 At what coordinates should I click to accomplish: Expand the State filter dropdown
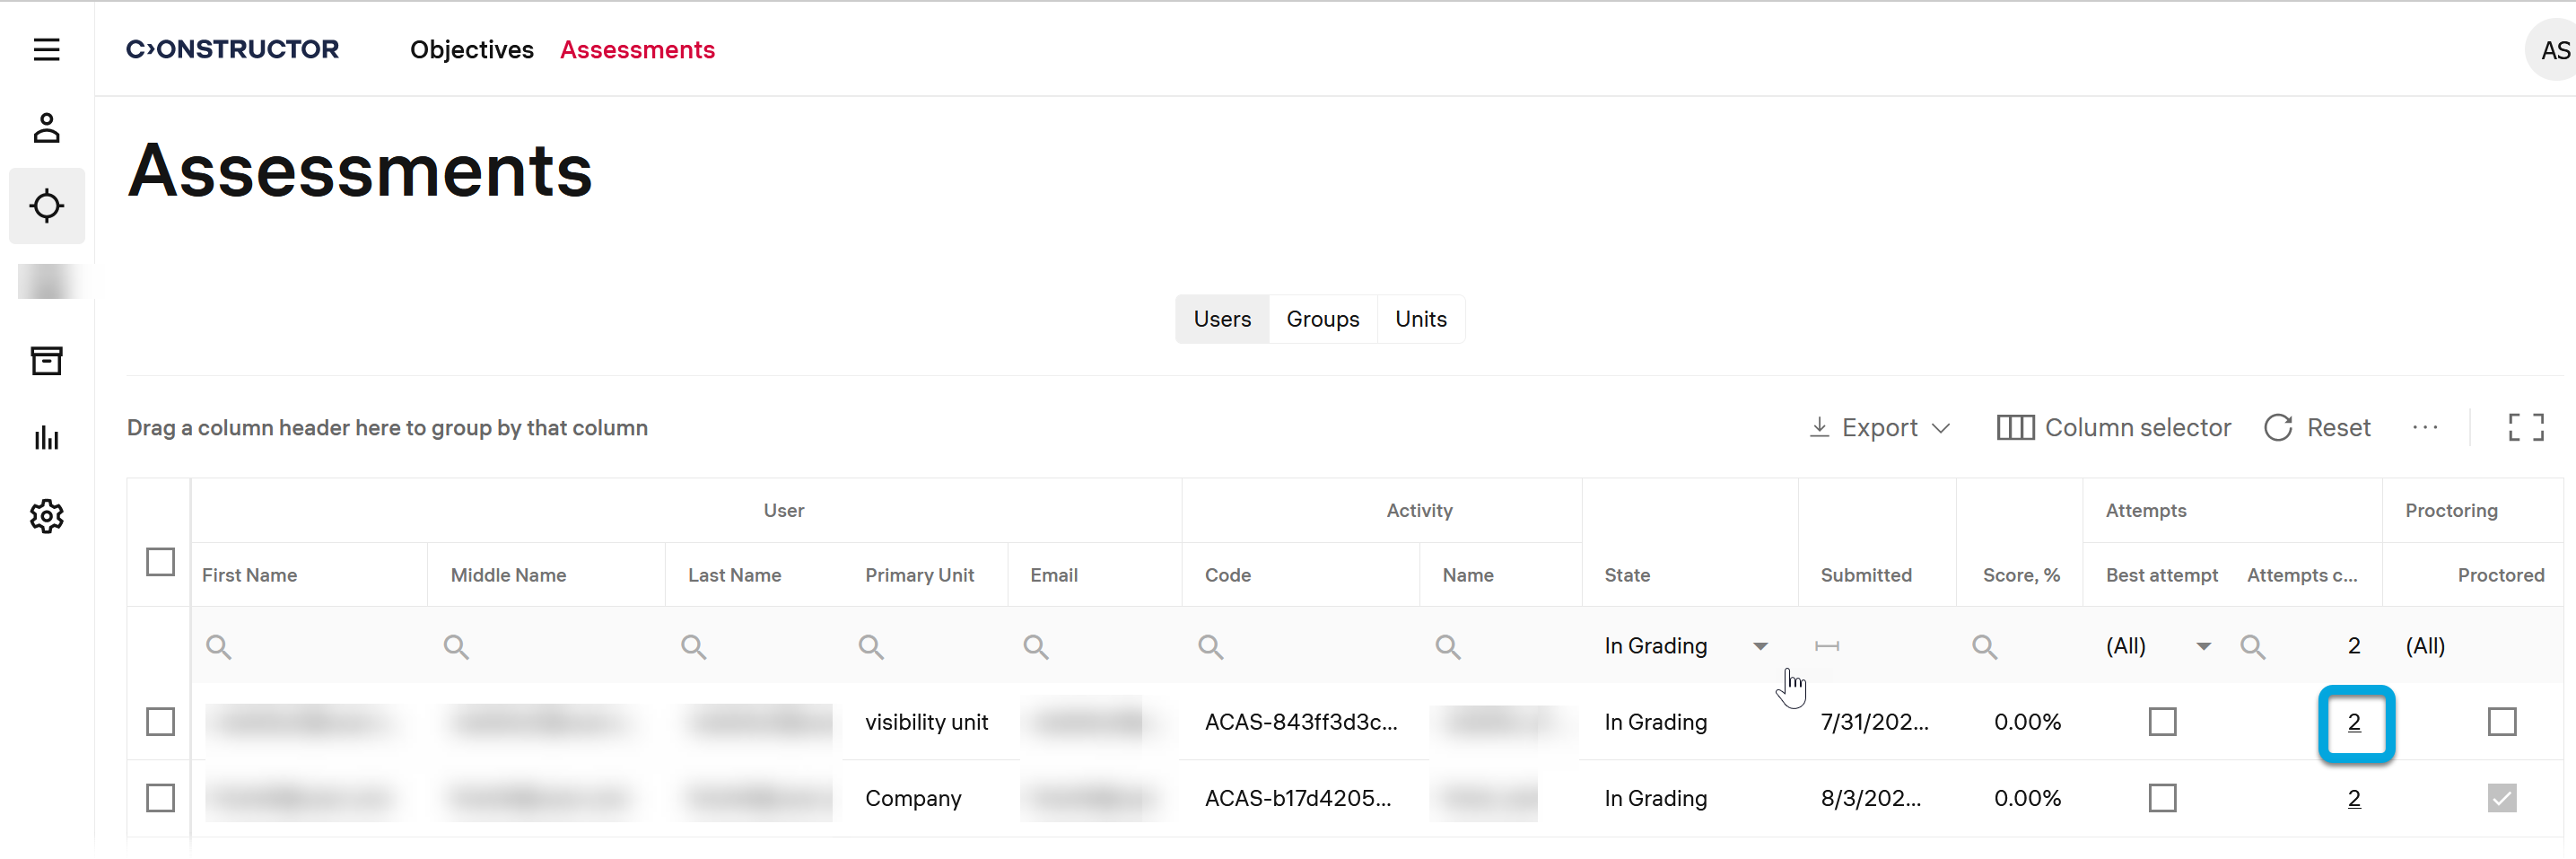tap(1760, 646)
